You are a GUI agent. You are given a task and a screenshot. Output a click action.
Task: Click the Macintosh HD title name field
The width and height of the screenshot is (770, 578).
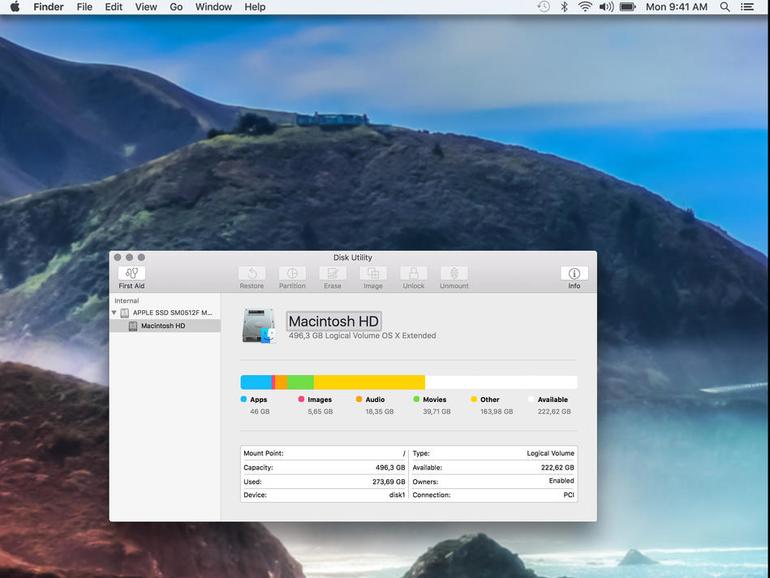point(333,321)
